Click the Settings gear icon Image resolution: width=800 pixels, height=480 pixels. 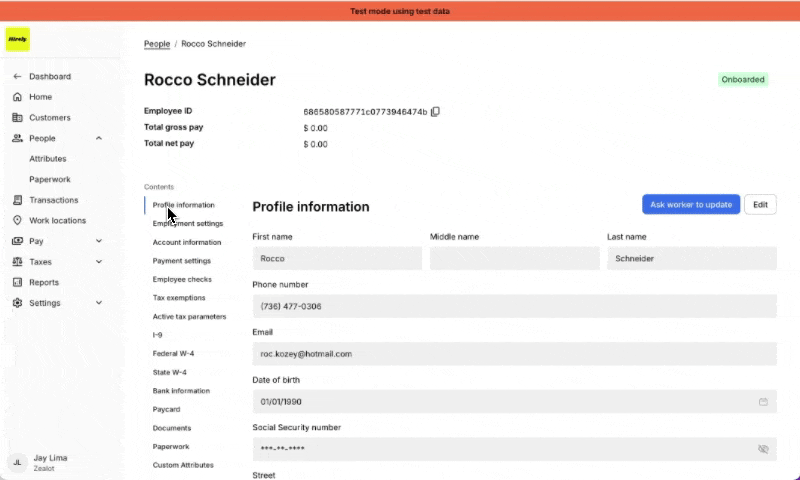[17, 303]
